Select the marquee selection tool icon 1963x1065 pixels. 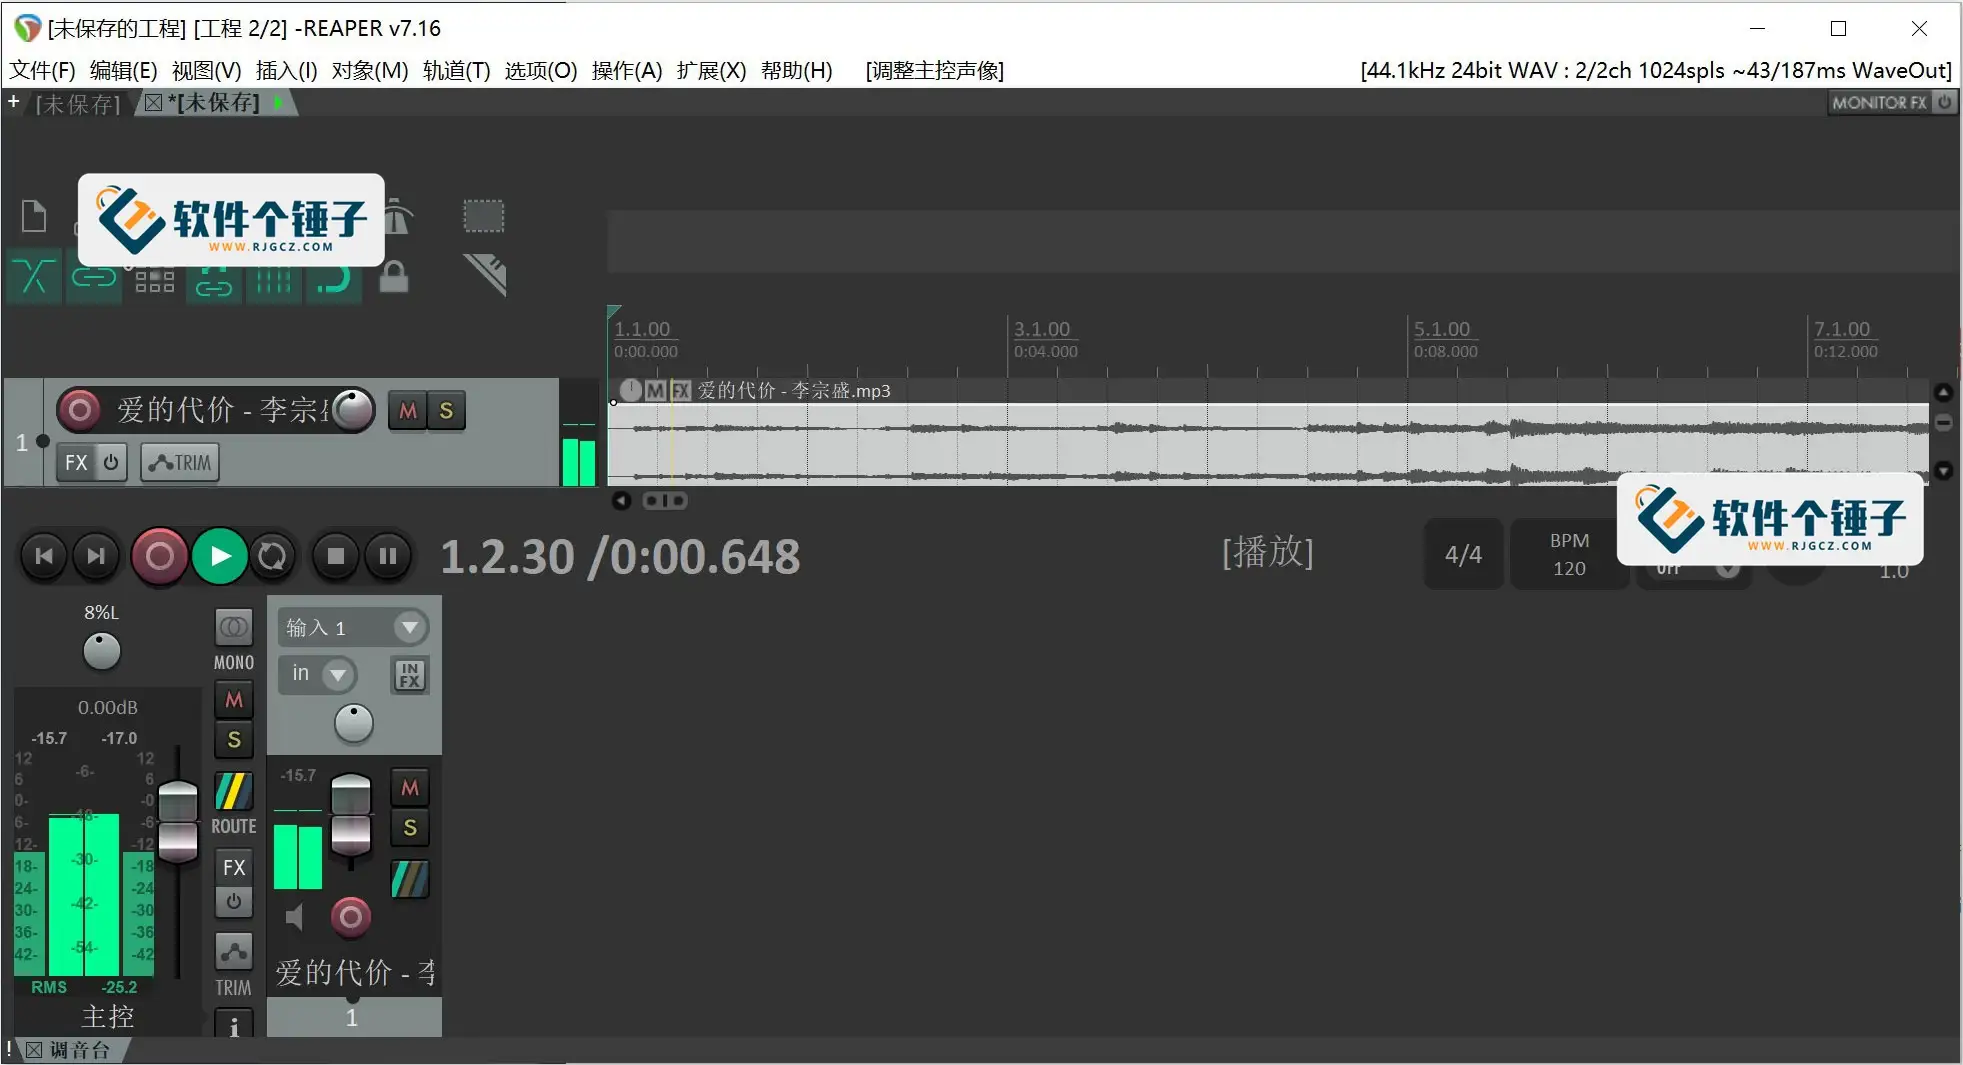483,215
